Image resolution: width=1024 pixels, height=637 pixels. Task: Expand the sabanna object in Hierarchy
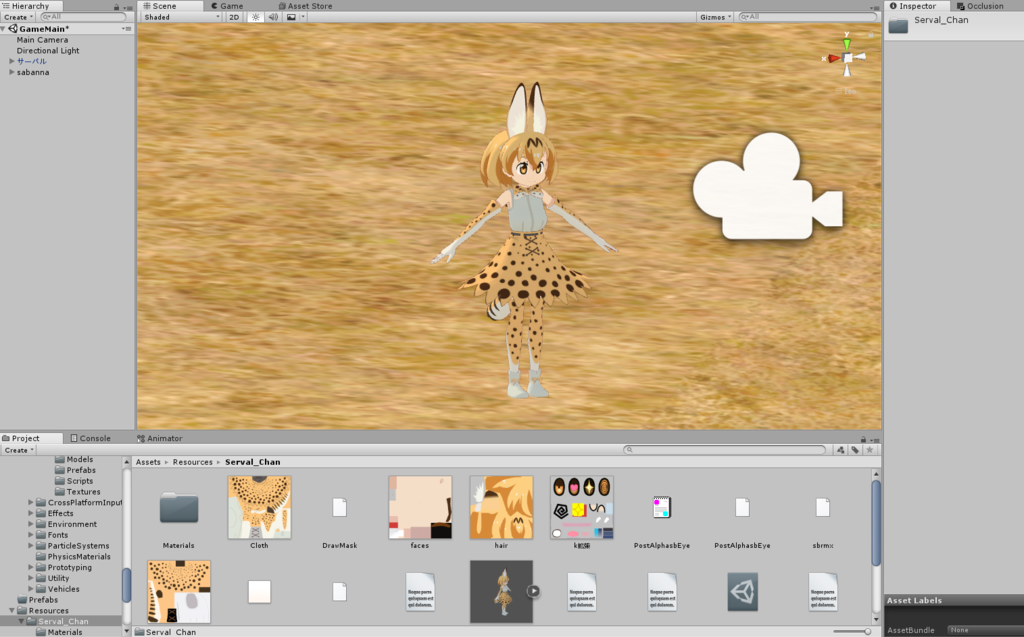[12, 72]
